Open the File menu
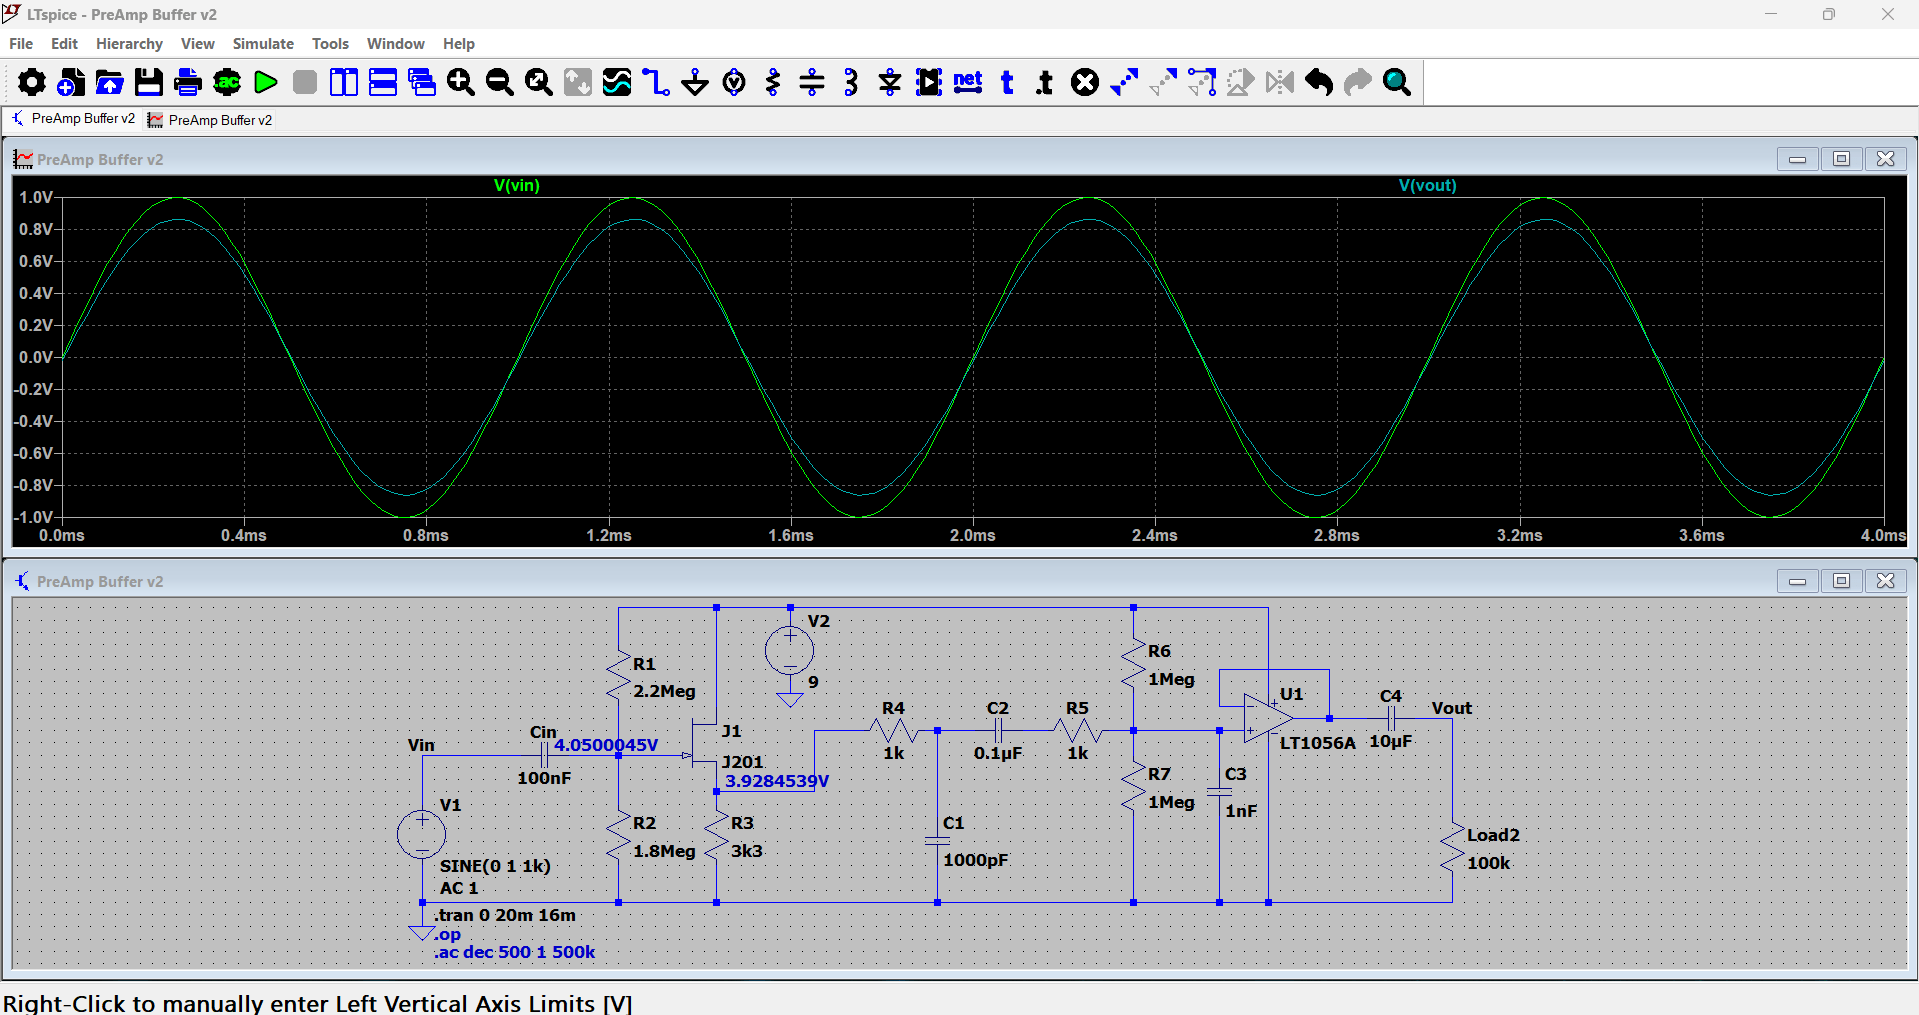Screen dimensions: 1919x1015 [x=21, y=44]
